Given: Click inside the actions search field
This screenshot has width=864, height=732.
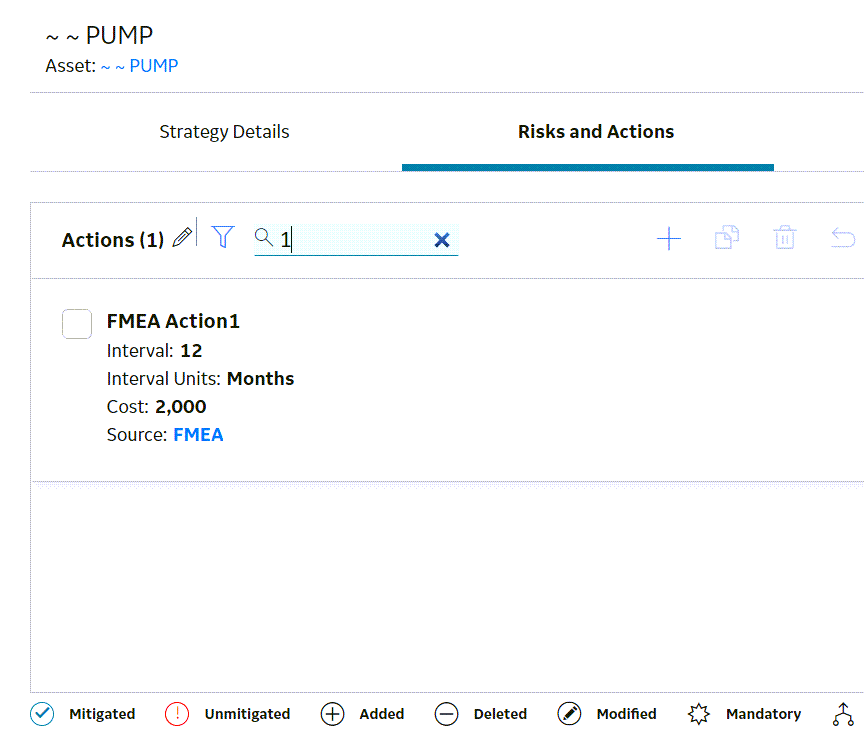Looking at the screenshot, I should coord(355,240).
